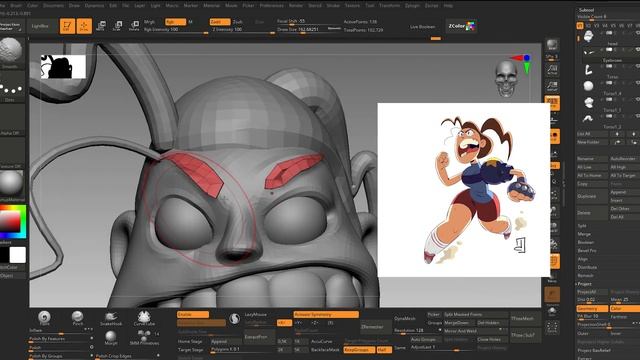The image size is (640, 360).
Task: Select the Pinch brush
Action: 78,318
